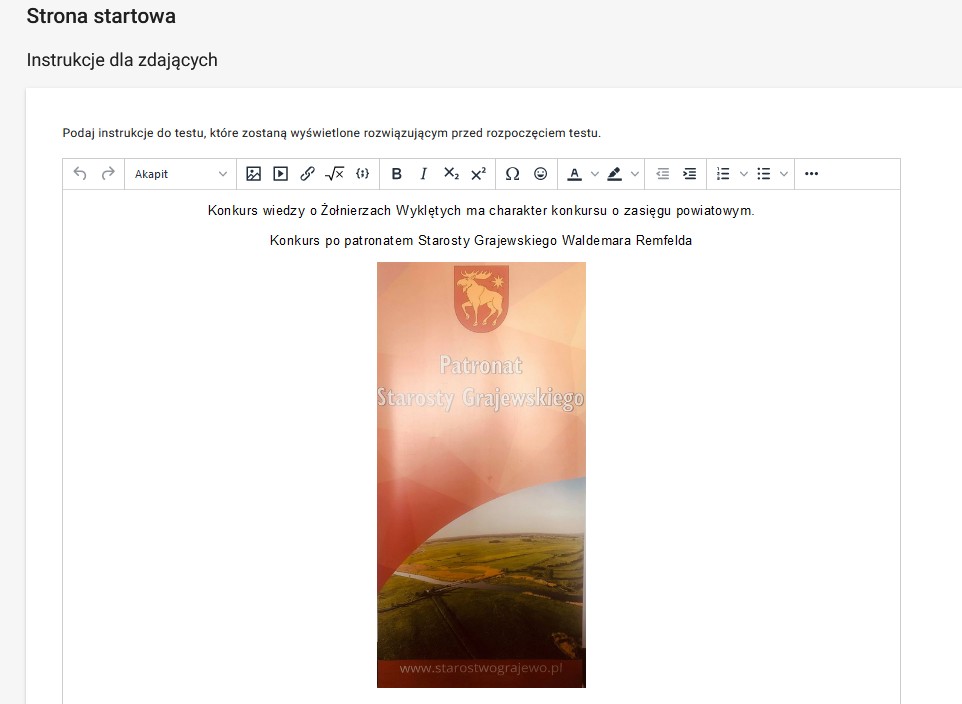This screenshot has width=962, height=704.
Task: Open the Akapit paragraph style dropdown
Action: point(180,174)
